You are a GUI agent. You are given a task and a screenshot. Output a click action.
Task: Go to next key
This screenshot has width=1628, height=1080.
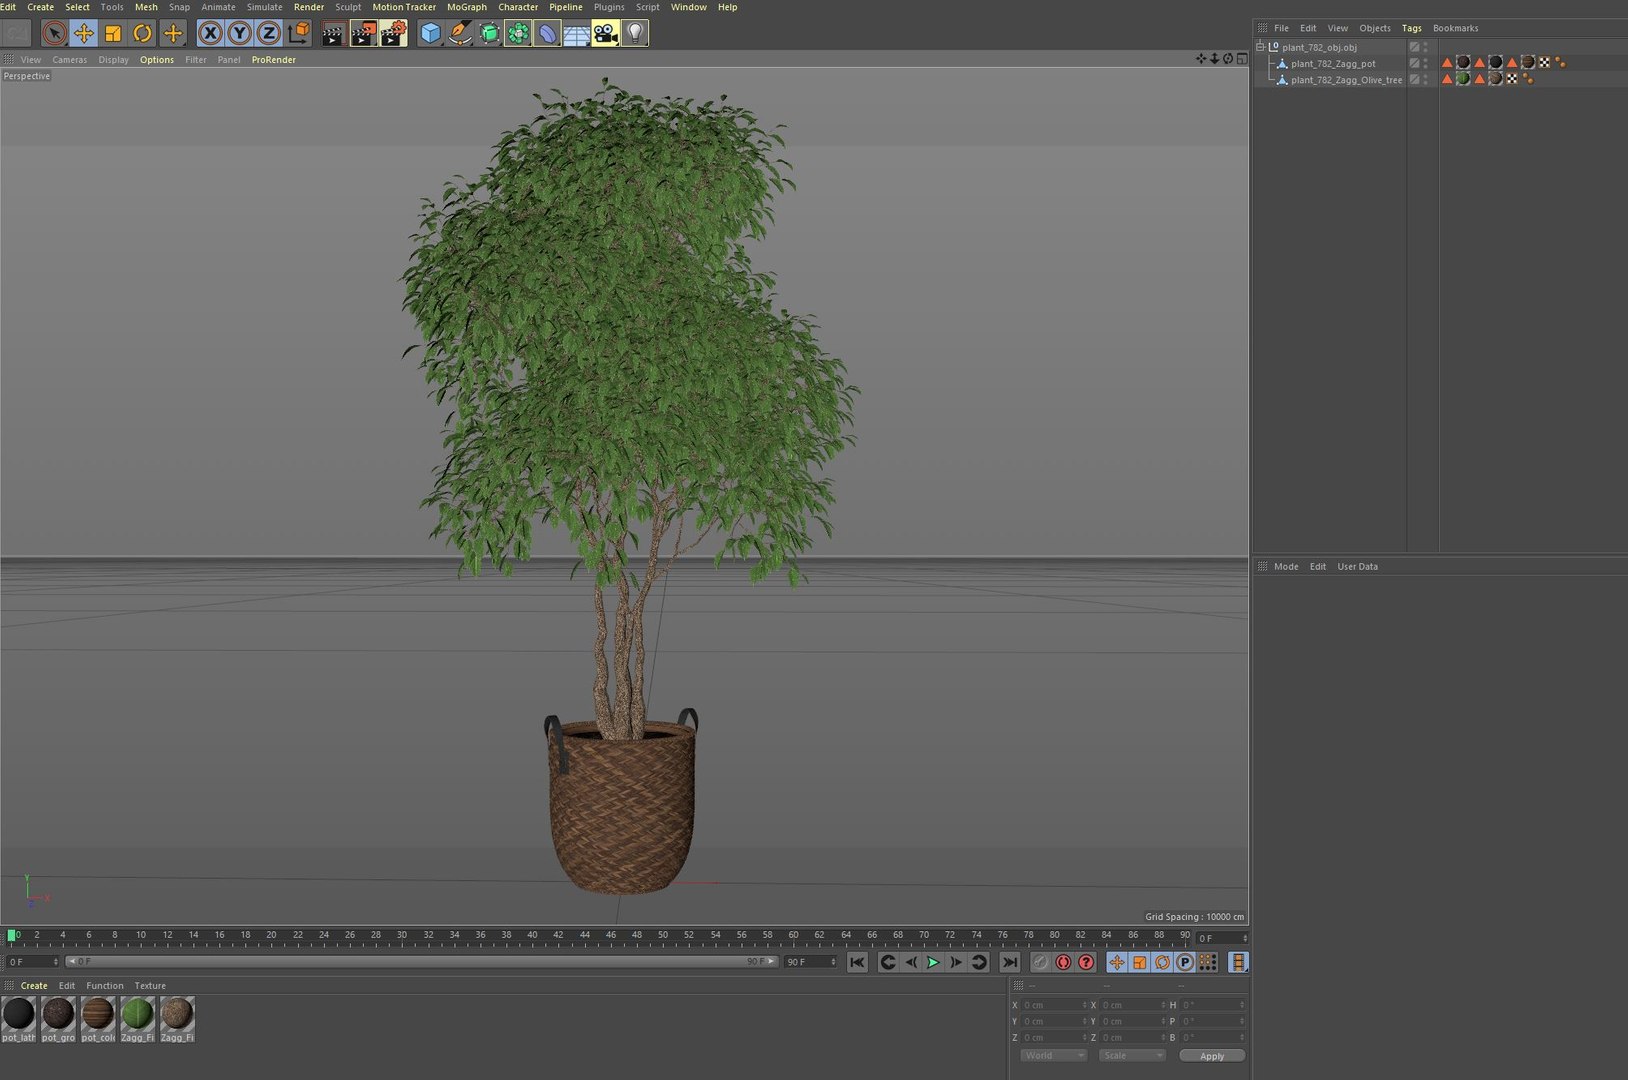tap(979, 962)
